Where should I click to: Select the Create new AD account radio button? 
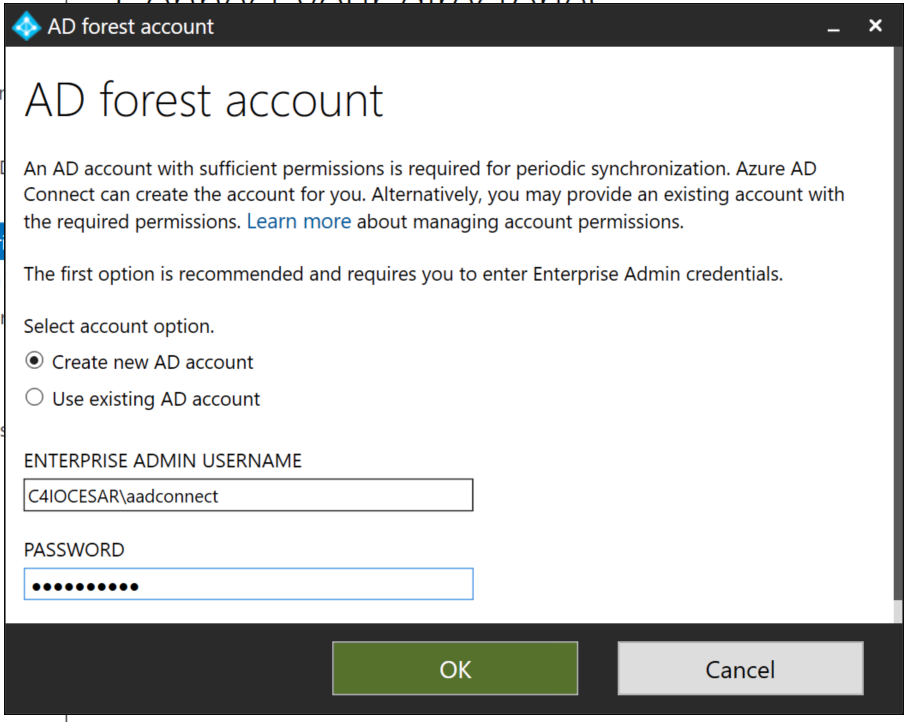(x=35, y=361)
